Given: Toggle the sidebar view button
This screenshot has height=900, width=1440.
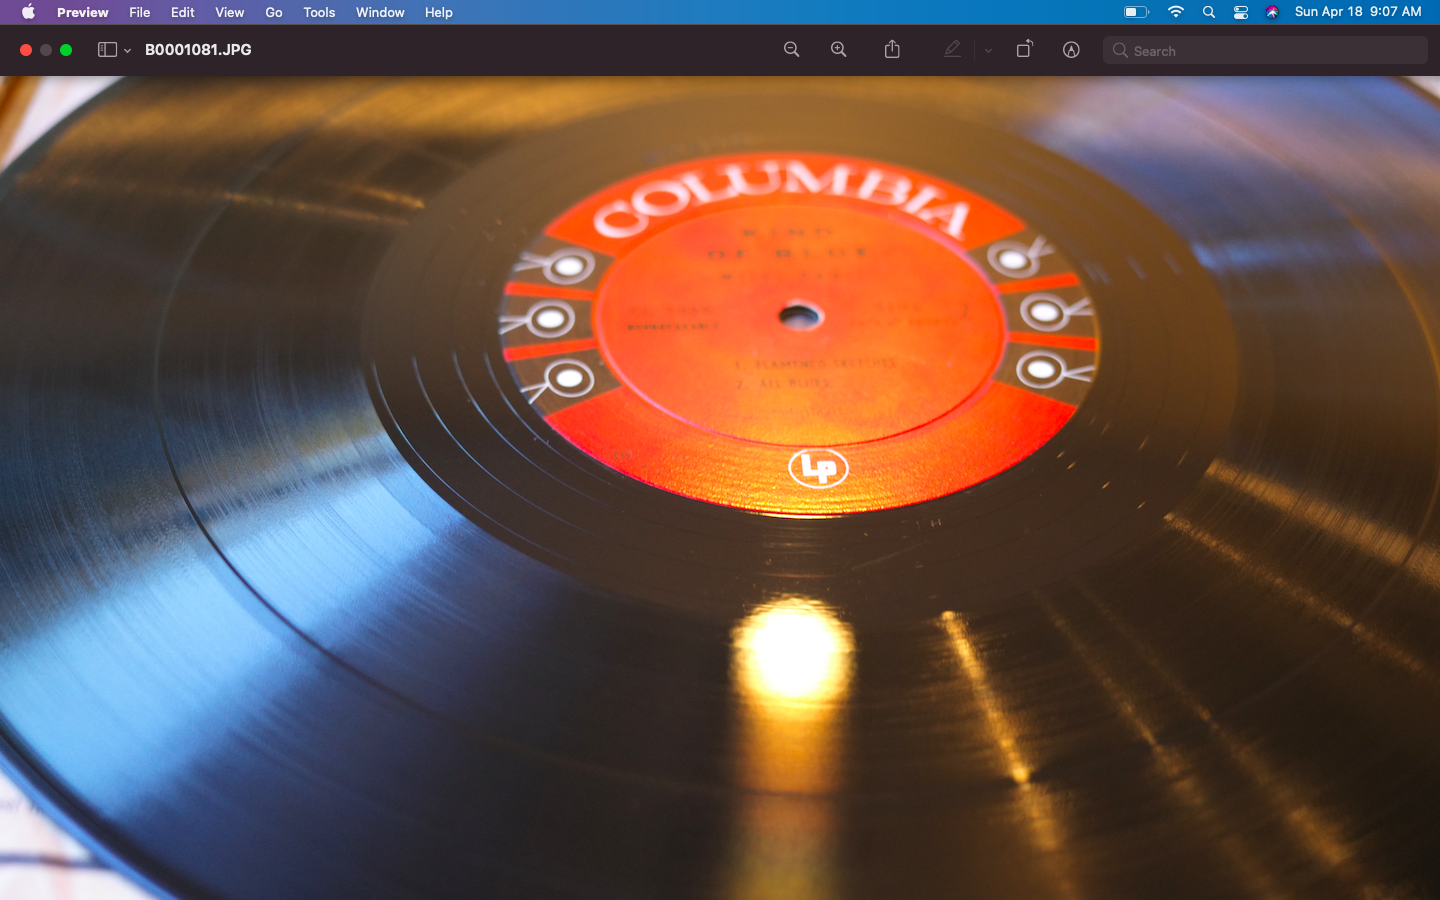Looking at the screenshot, I should pos(107,50).
